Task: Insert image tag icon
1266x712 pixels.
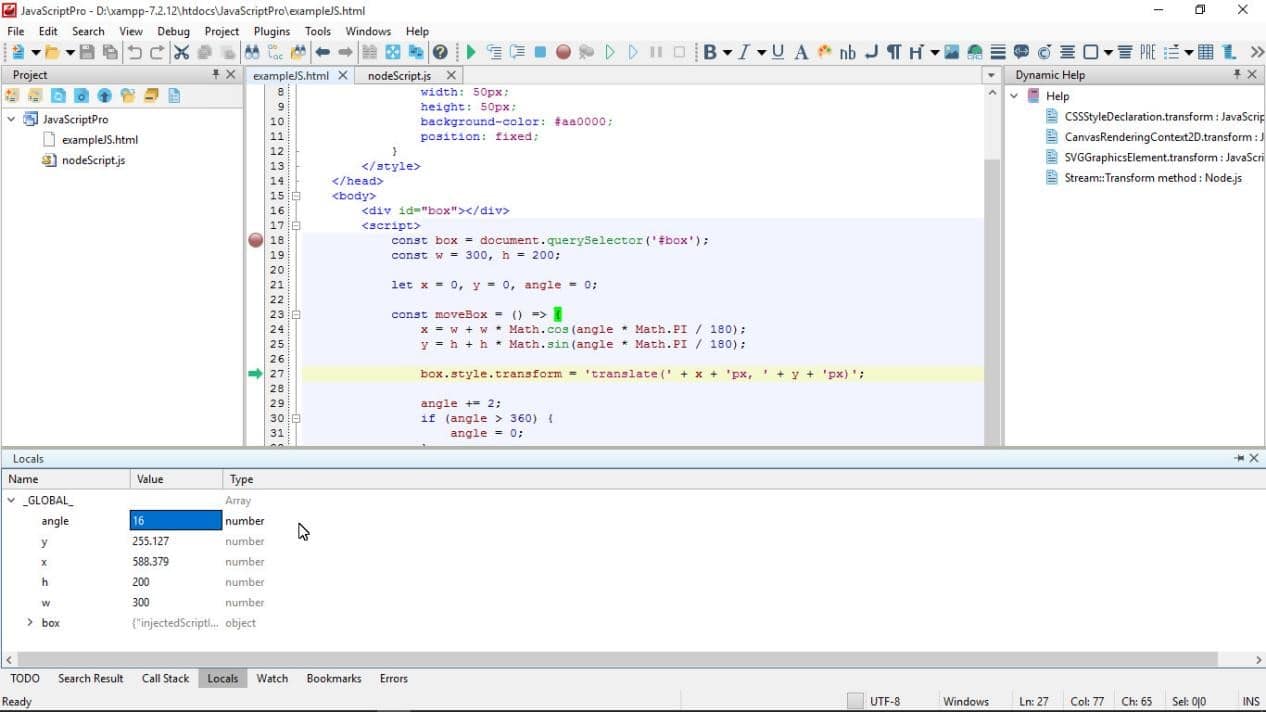Action: (951, 52)
